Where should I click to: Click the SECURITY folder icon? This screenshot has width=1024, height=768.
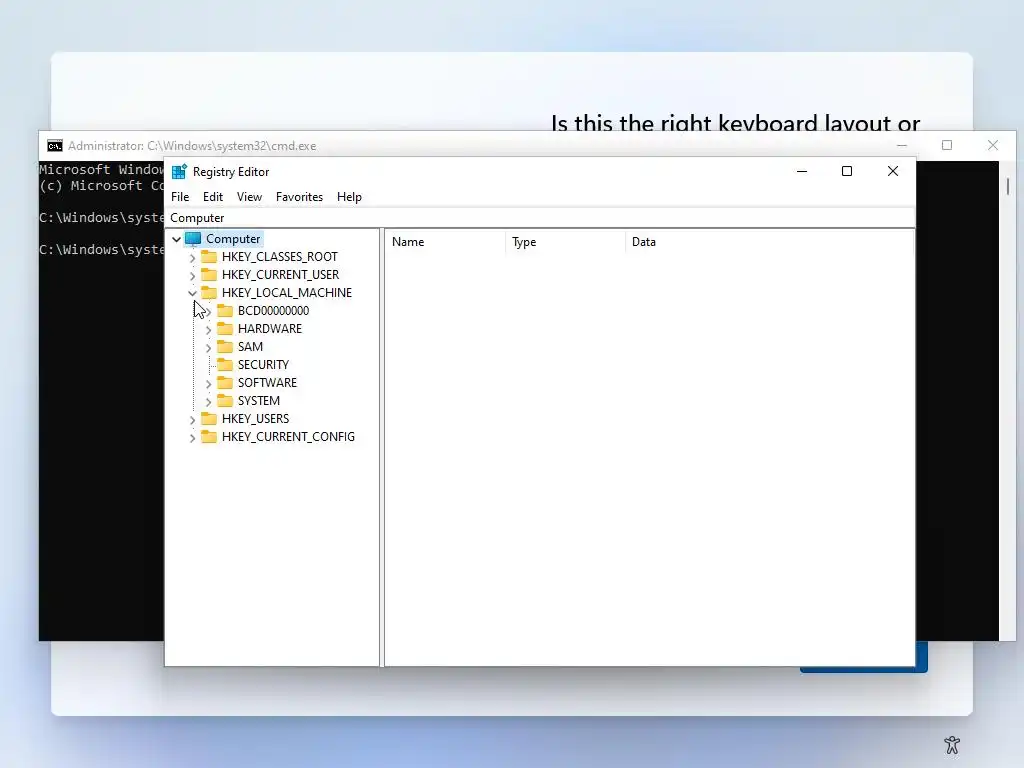(x=225, y=364)
